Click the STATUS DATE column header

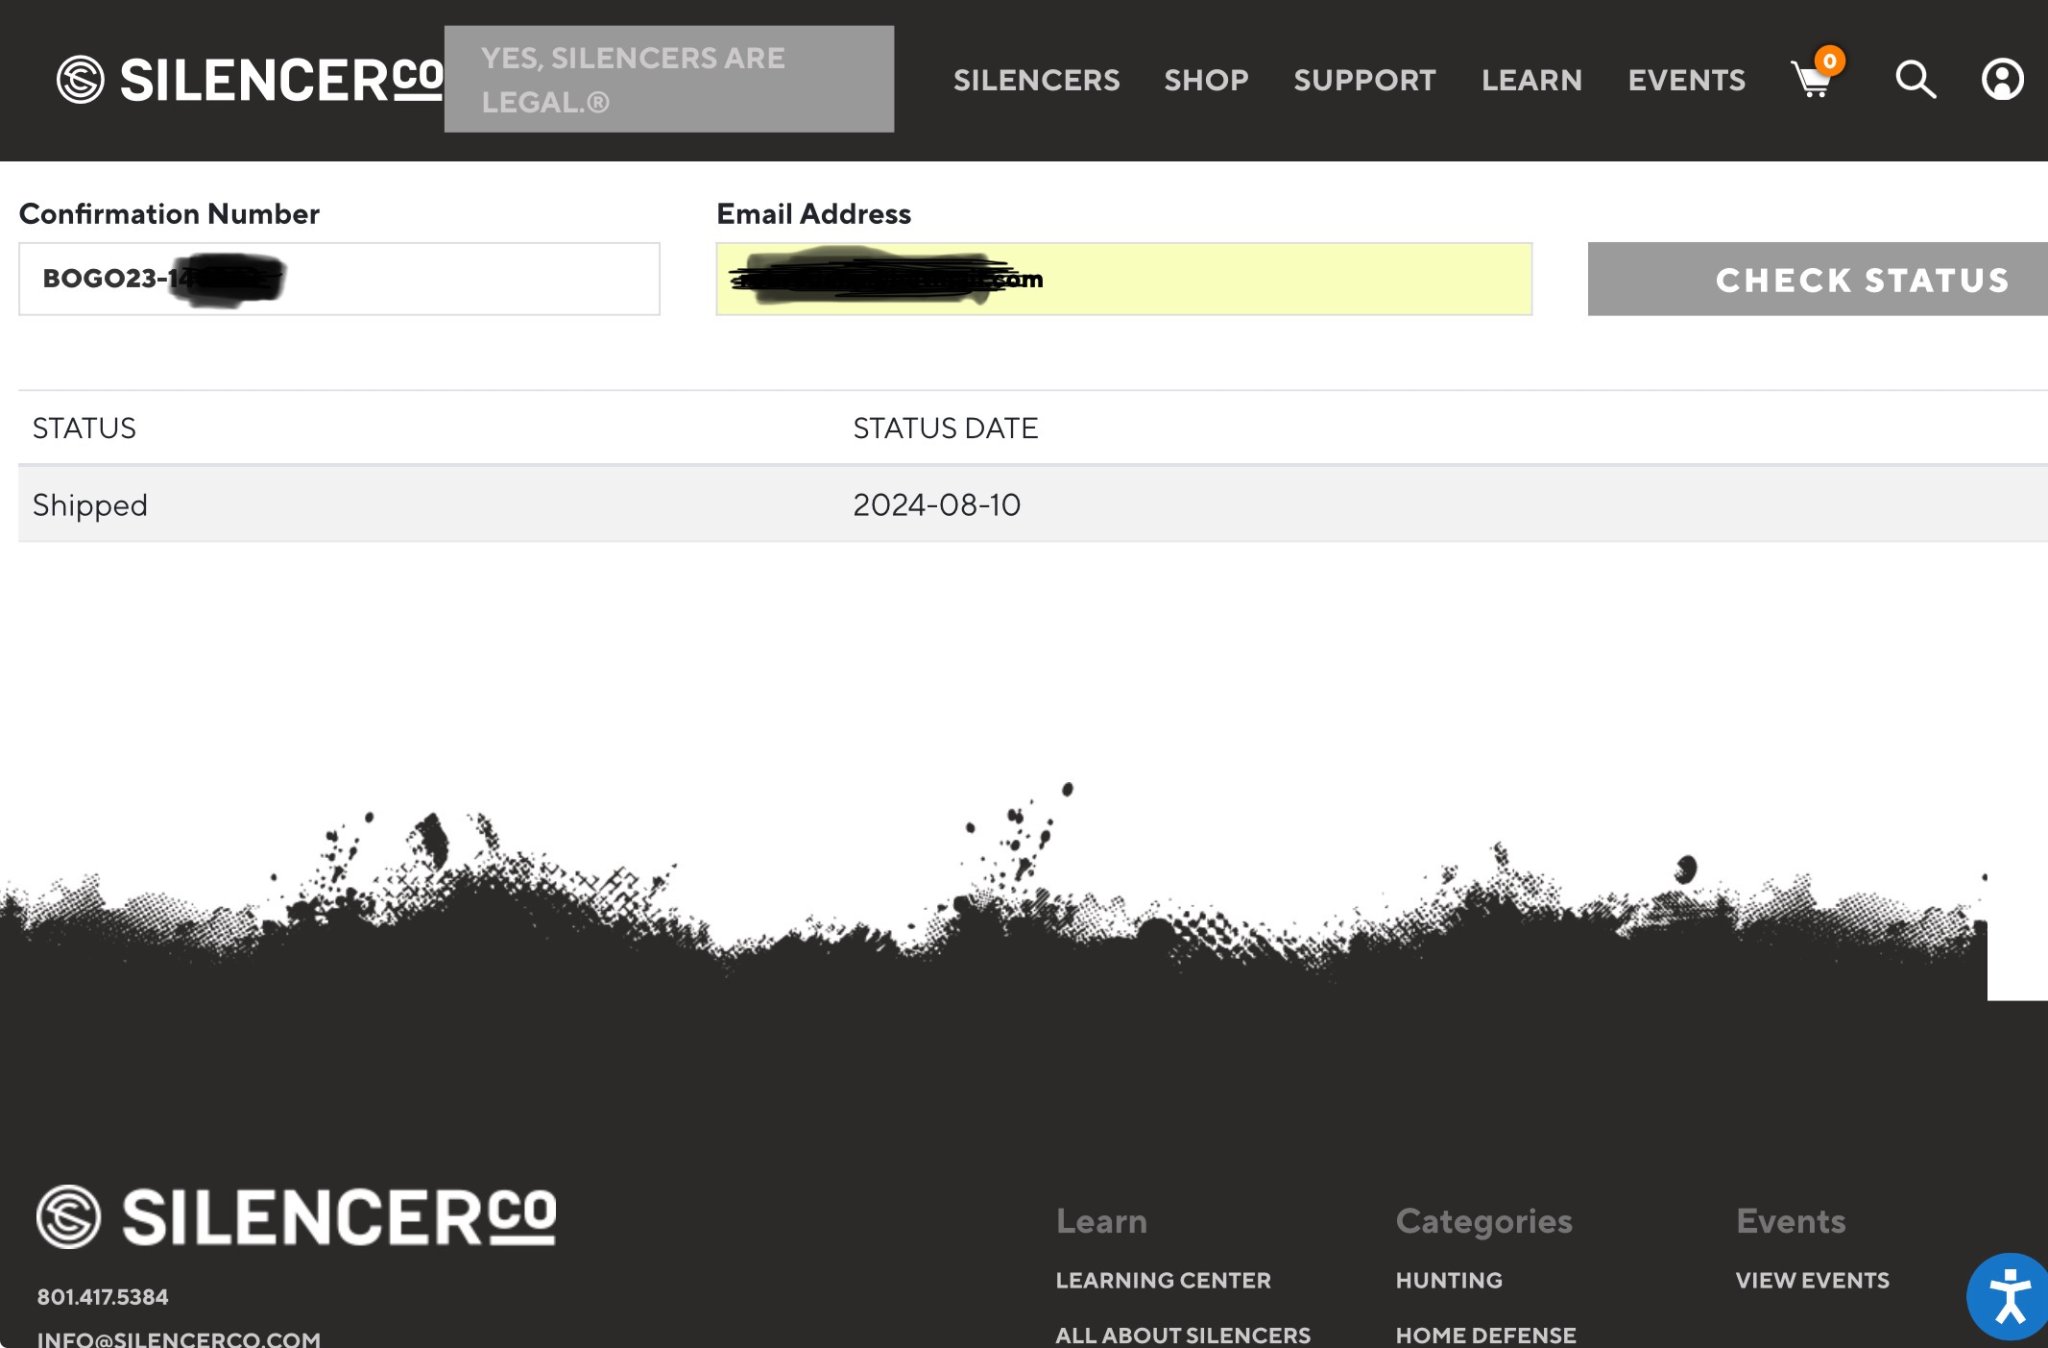[x=945, y=428]
